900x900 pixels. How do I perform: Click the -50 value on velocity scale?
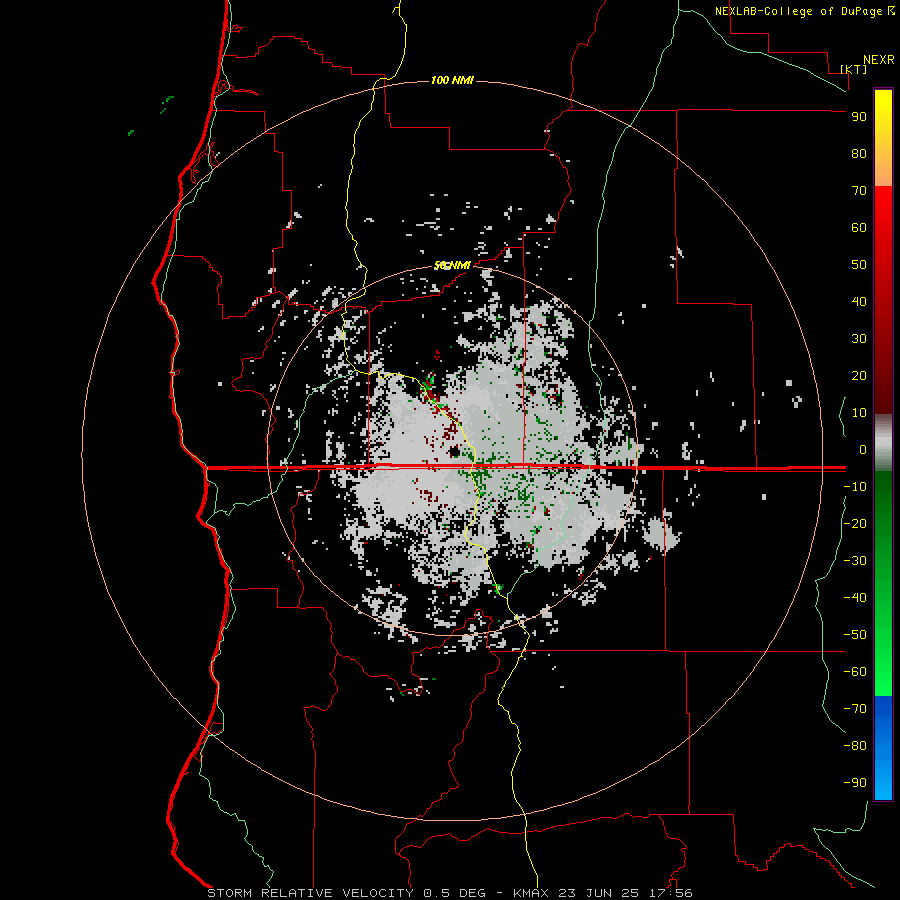click(855, 635)
